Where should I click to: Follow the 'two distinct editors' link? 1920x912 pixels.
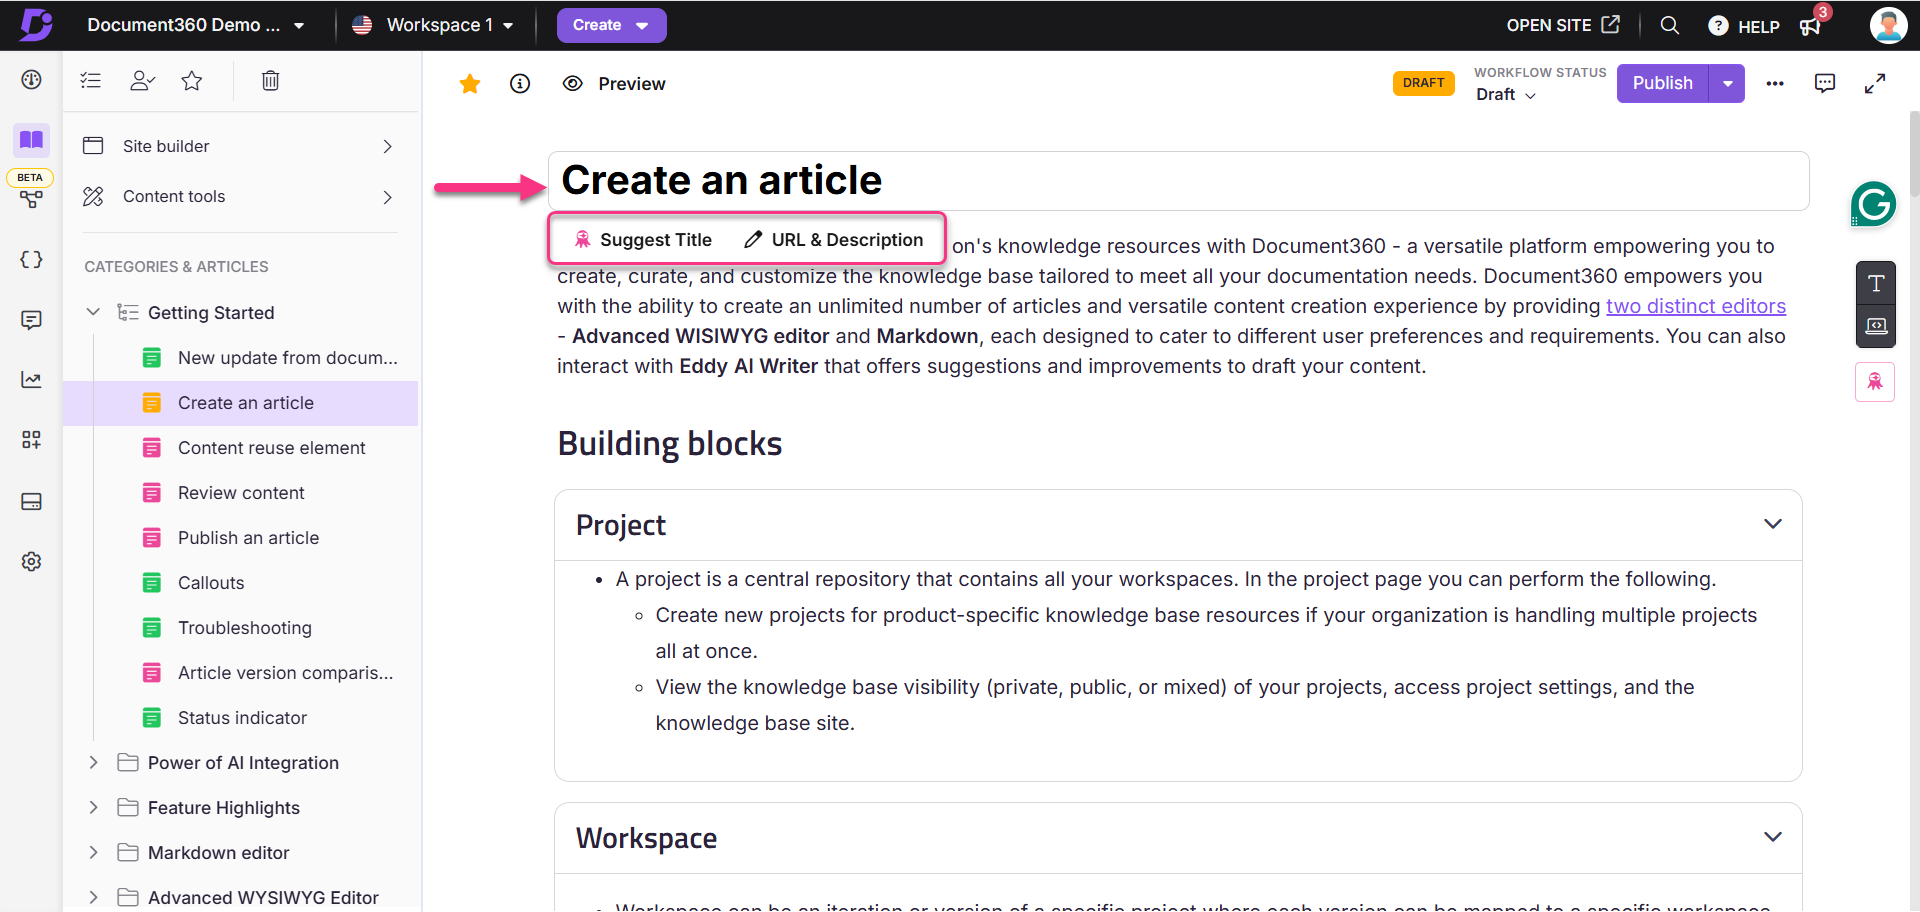(1696, 306)
